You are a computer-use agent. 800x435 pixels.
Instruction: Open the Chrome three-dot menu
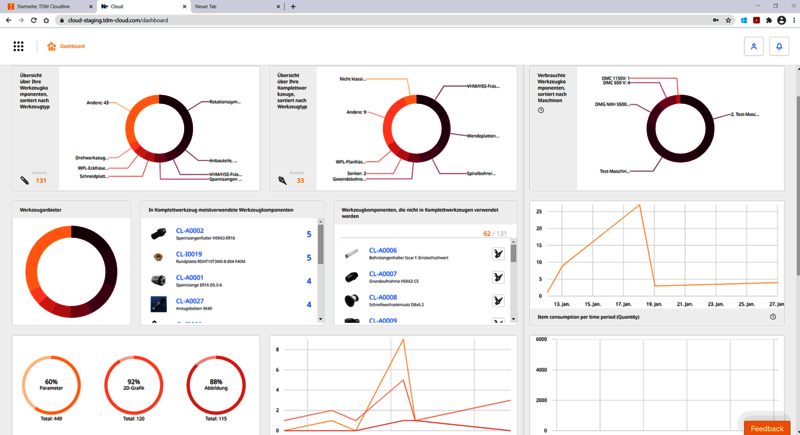pos(793,20)
